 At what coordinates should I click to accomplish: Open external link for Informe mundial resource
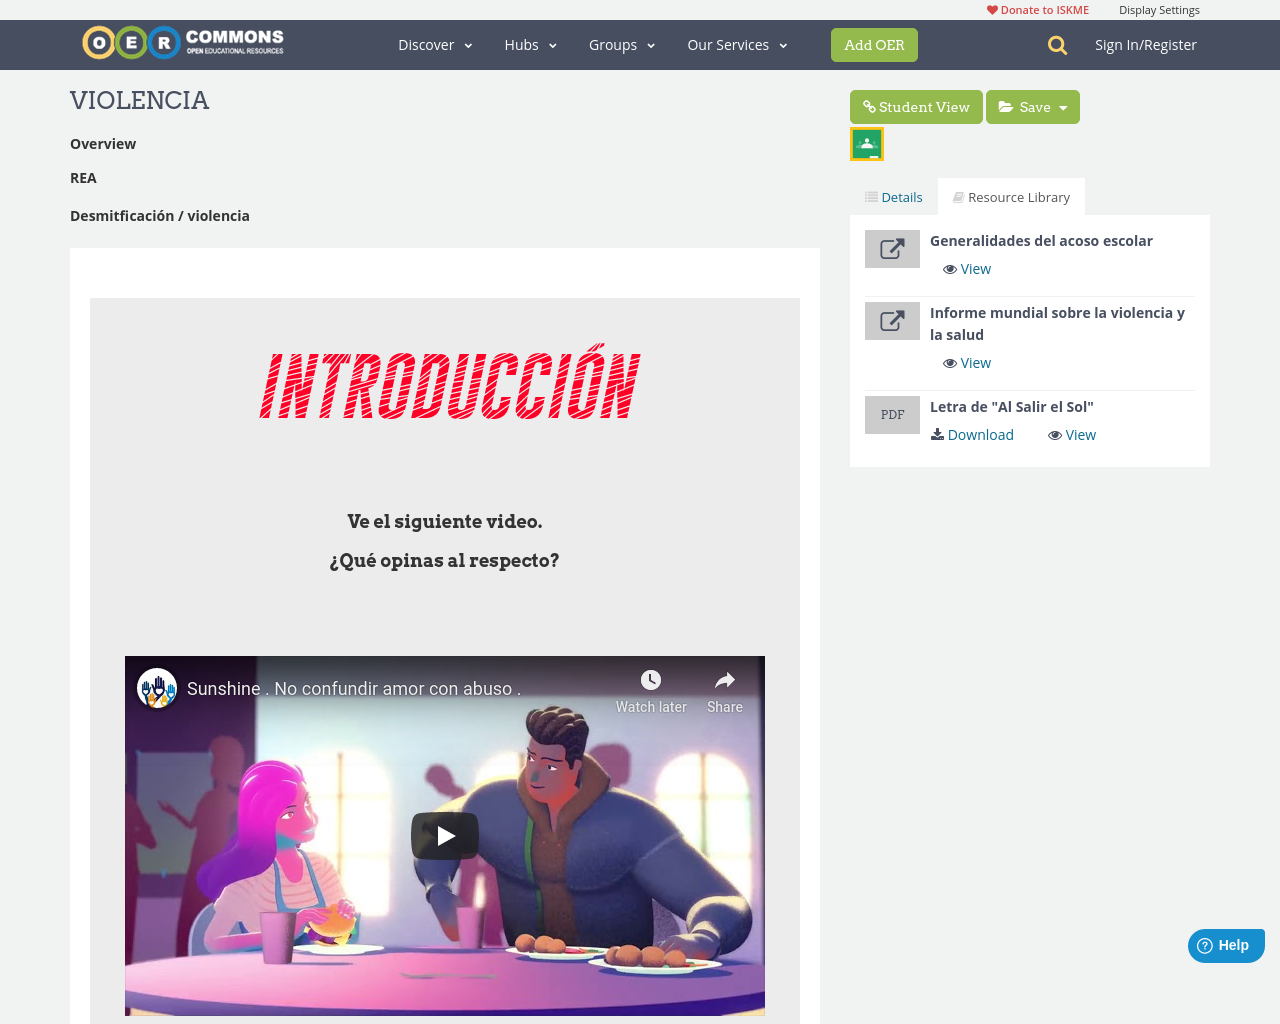[892, 319]
